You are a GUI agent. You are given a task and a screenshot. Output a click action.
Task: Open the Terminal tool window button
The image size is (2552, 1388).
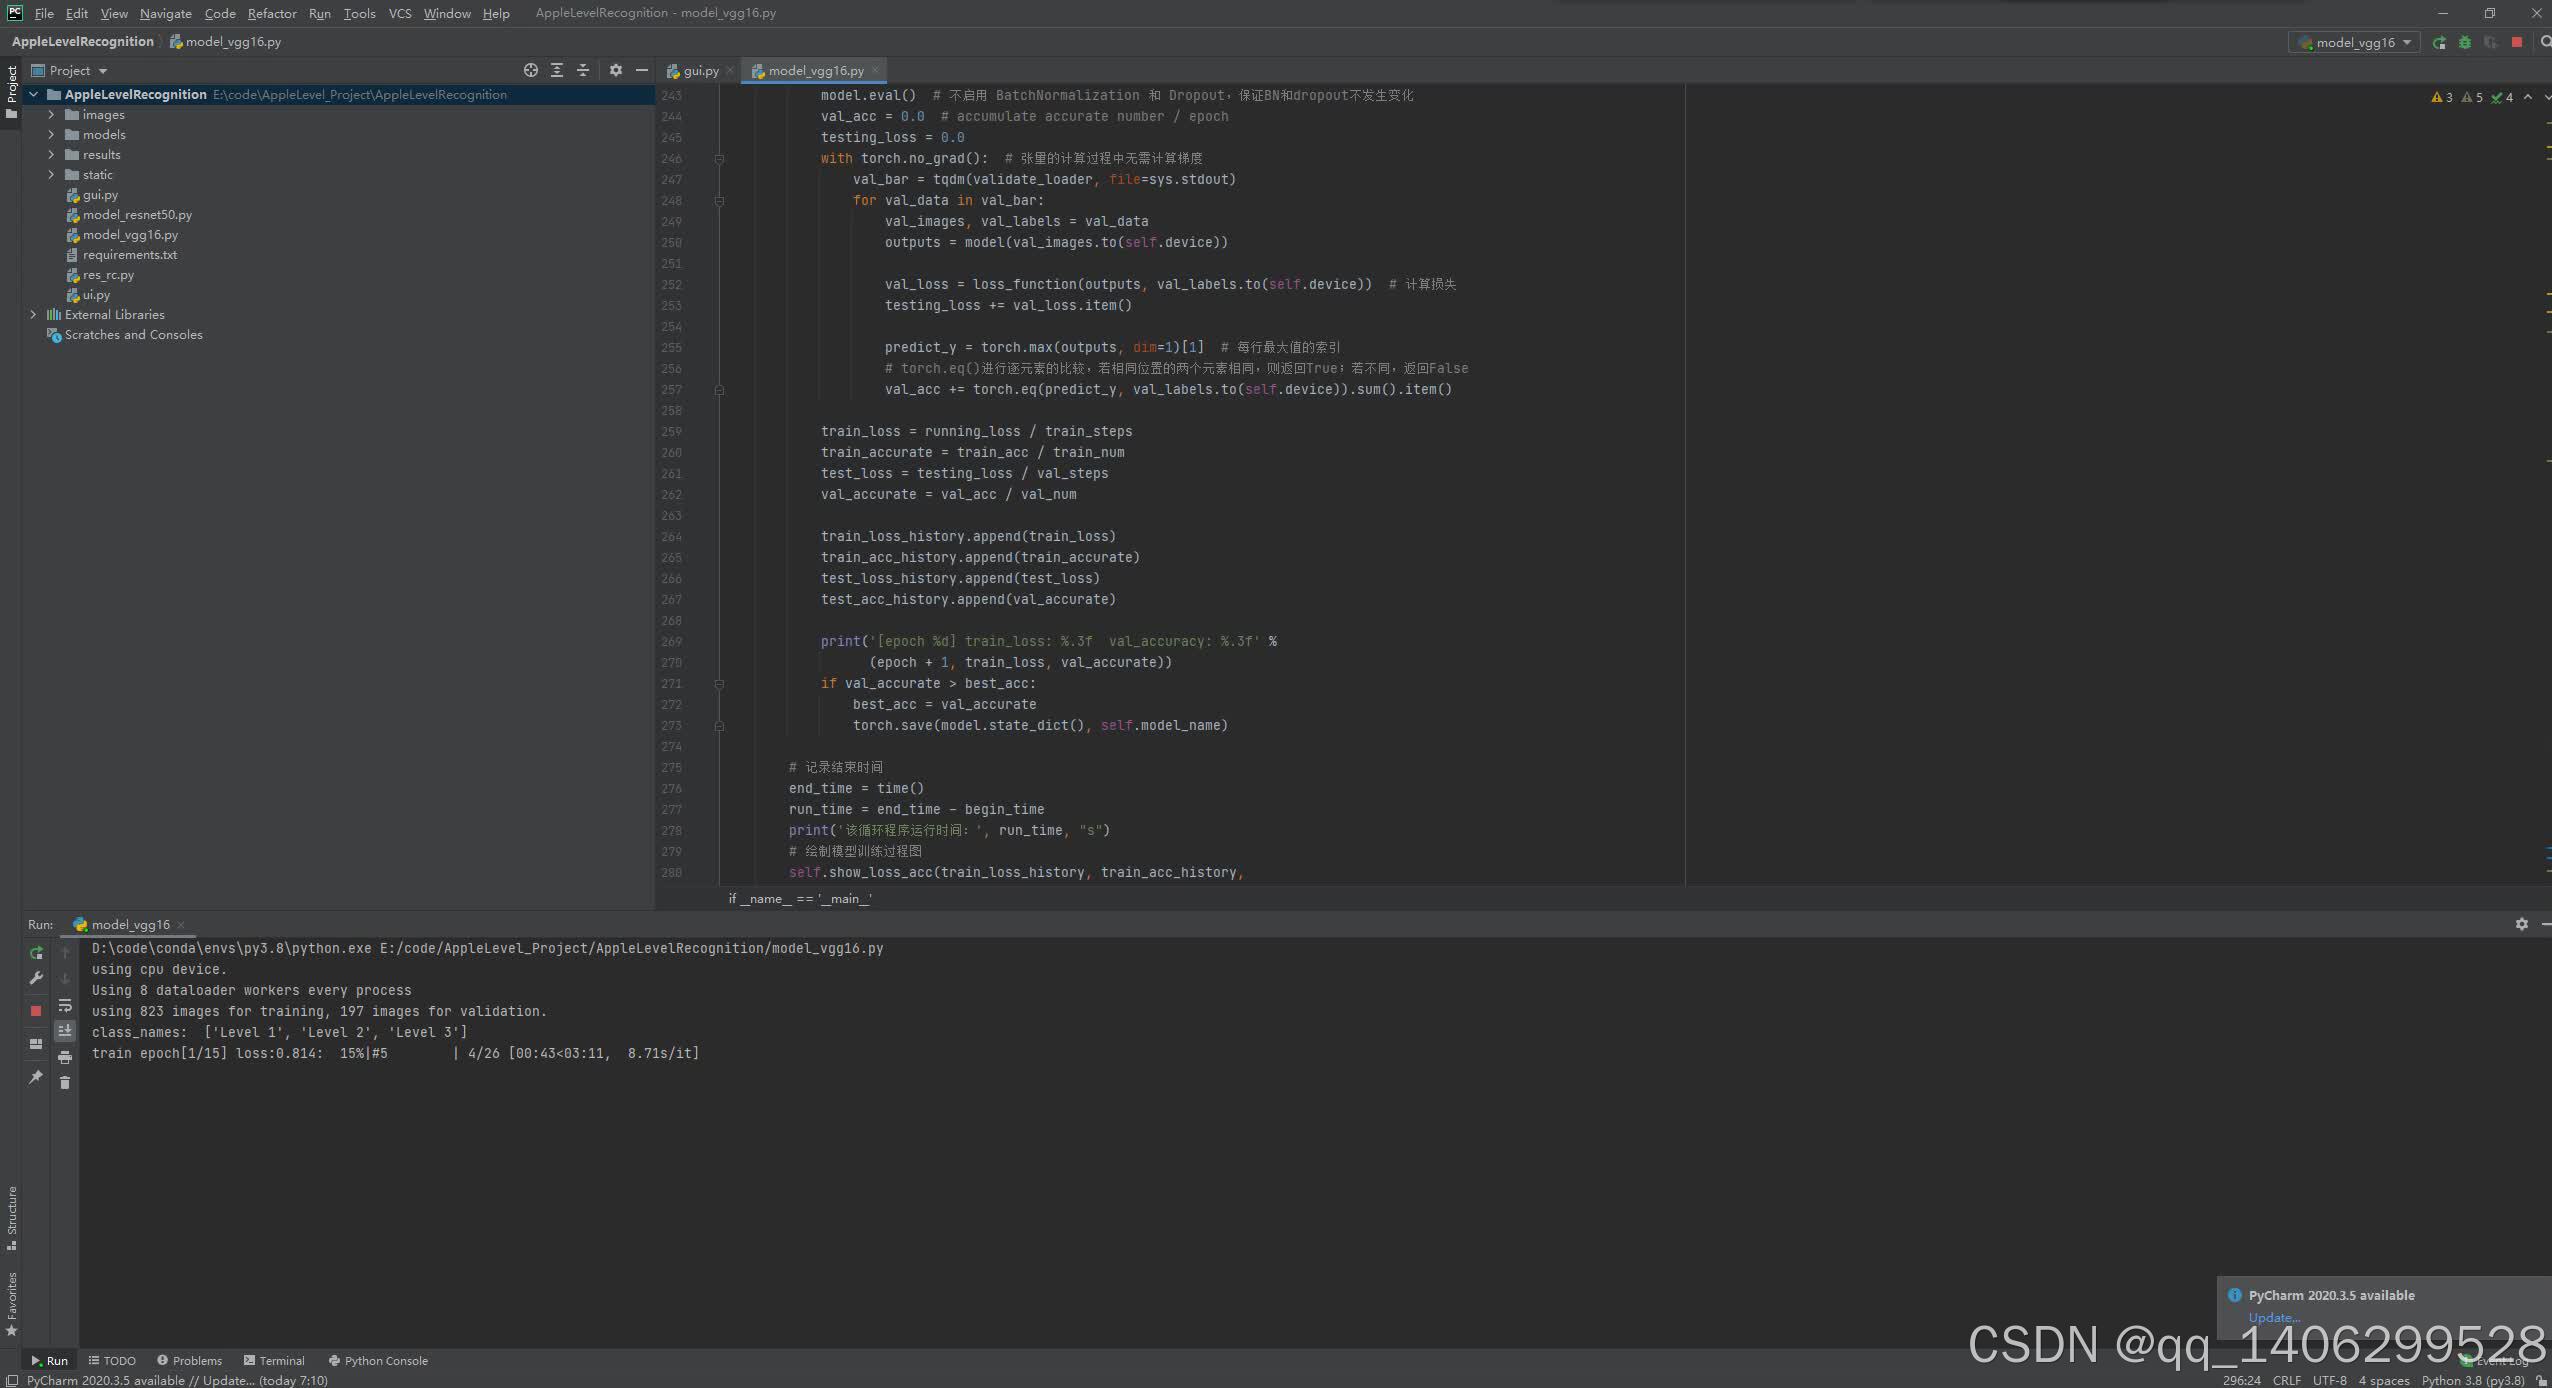click(x=274, y=1361)
